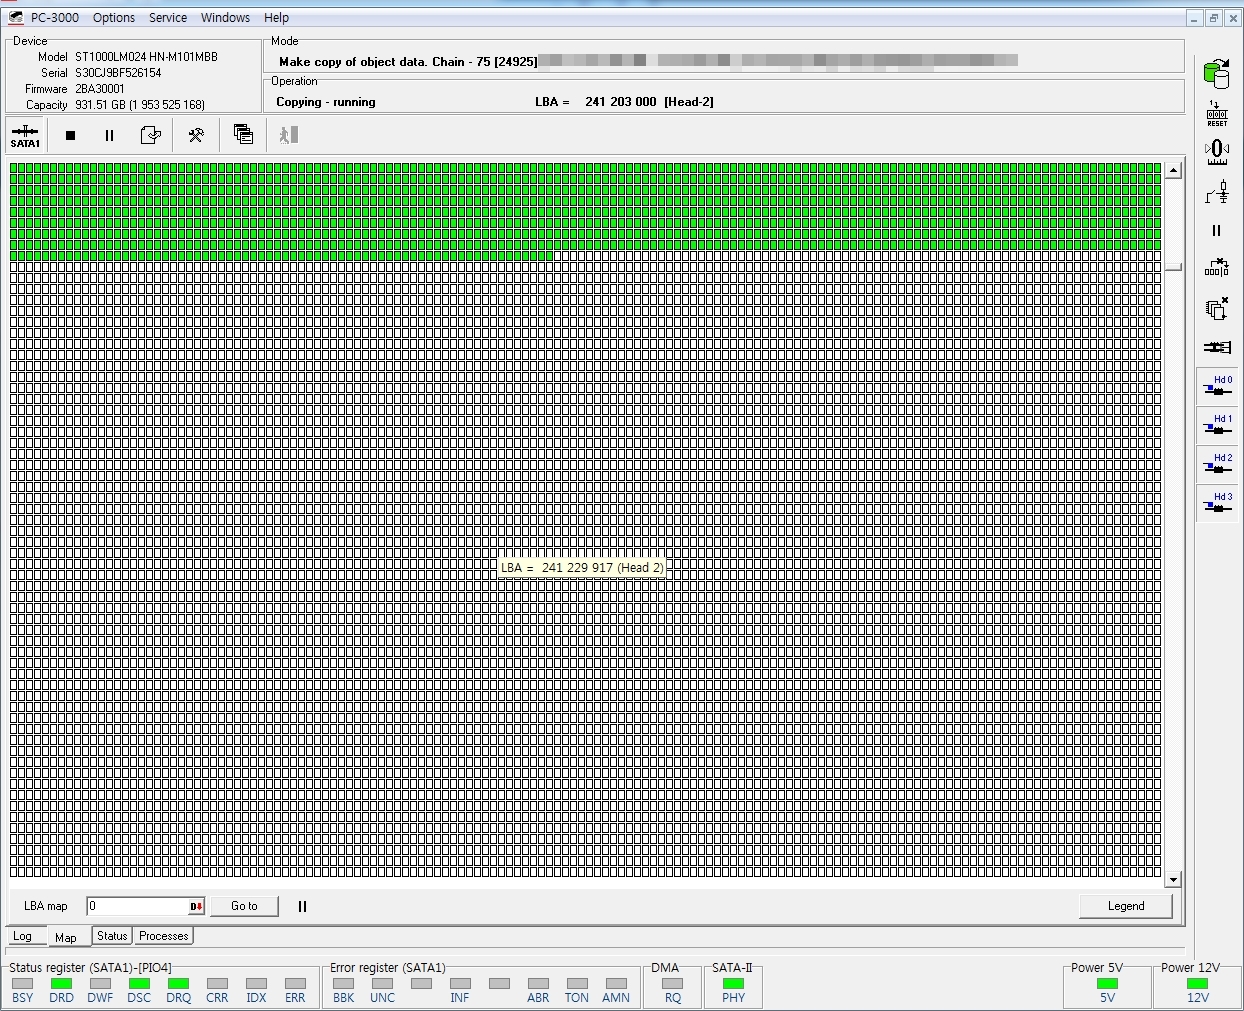Click the disk copy cylinders icon
The image size is (1244, 1011).
[x=1216, y=73]
